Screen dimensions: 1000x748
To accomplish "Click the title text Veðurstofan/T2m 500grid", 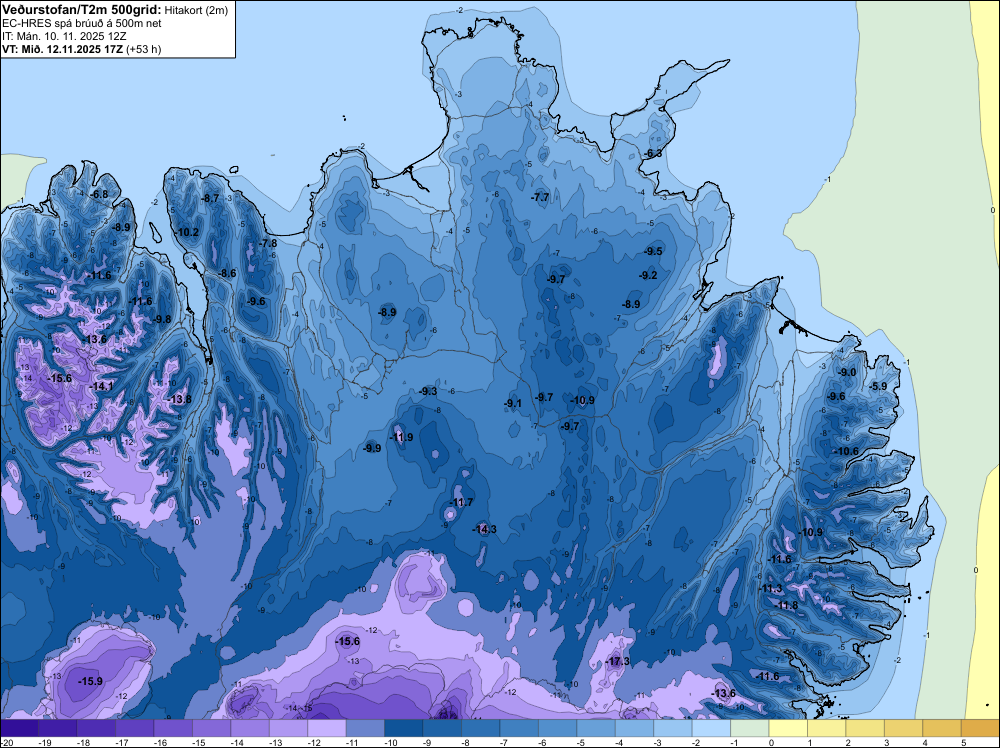I will [x=81, y=10].
